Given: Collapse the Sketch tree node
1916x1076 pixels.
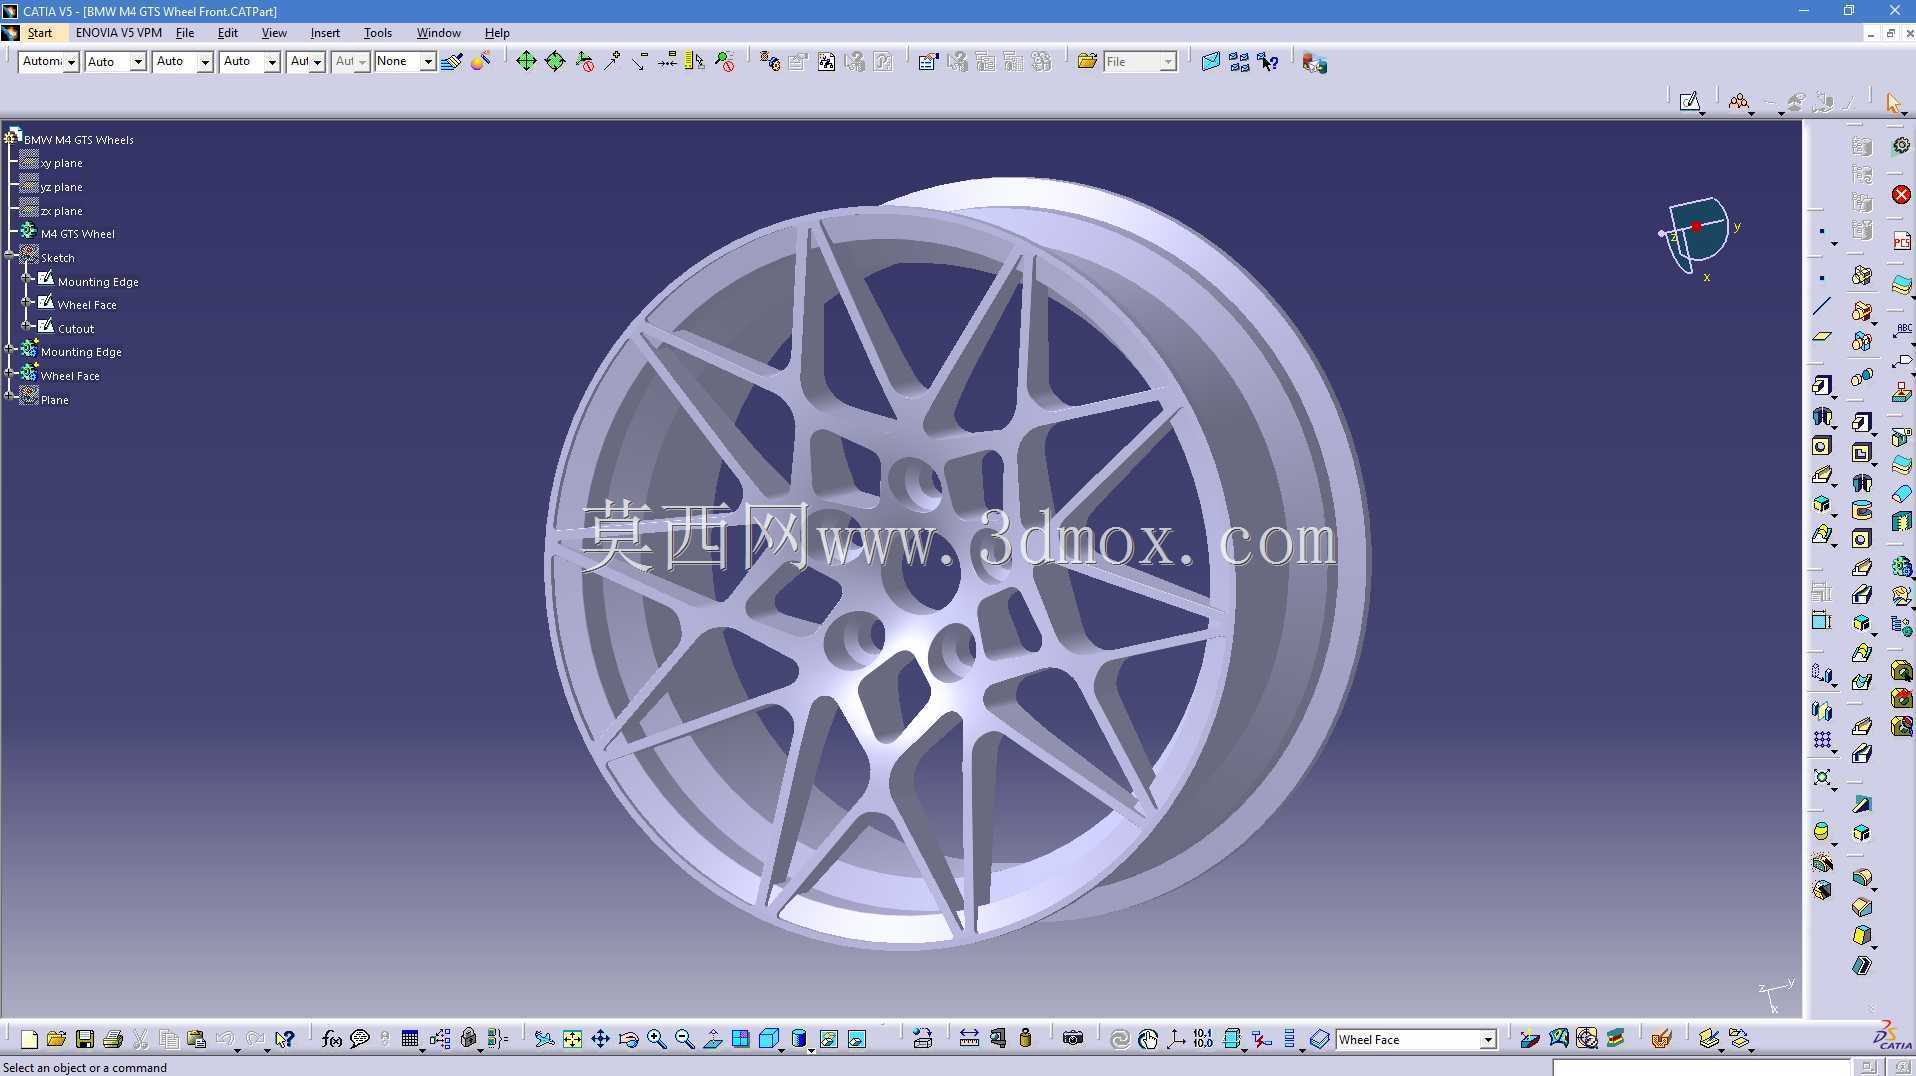Looking at the screenshot, I should [11, 255].
